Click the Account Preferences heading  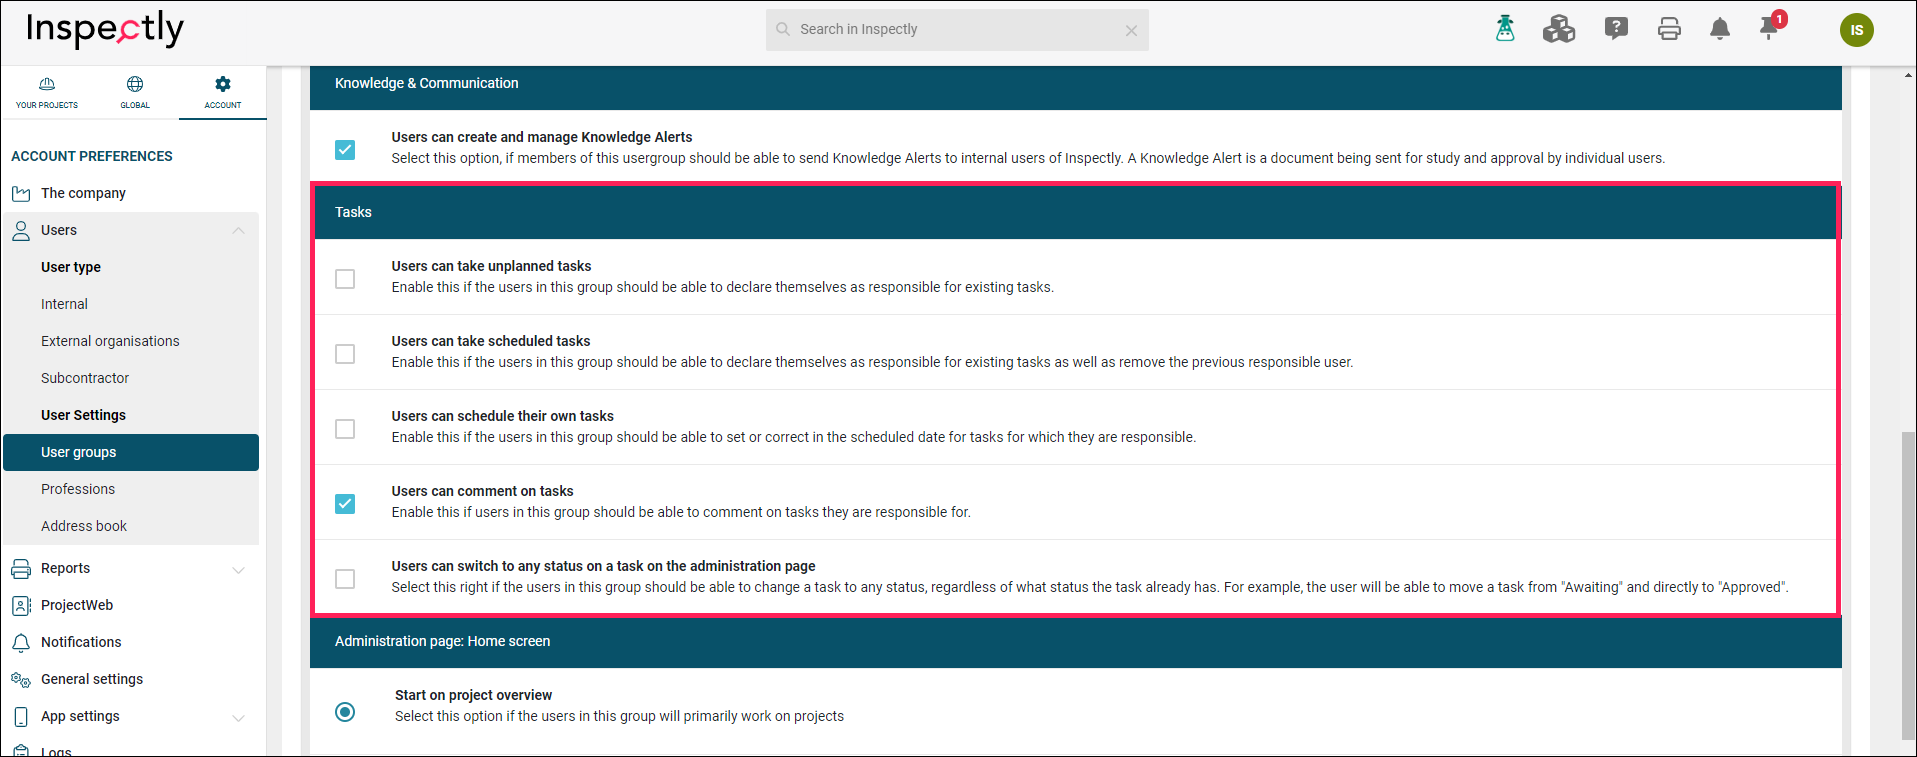[x=92, y=156]
